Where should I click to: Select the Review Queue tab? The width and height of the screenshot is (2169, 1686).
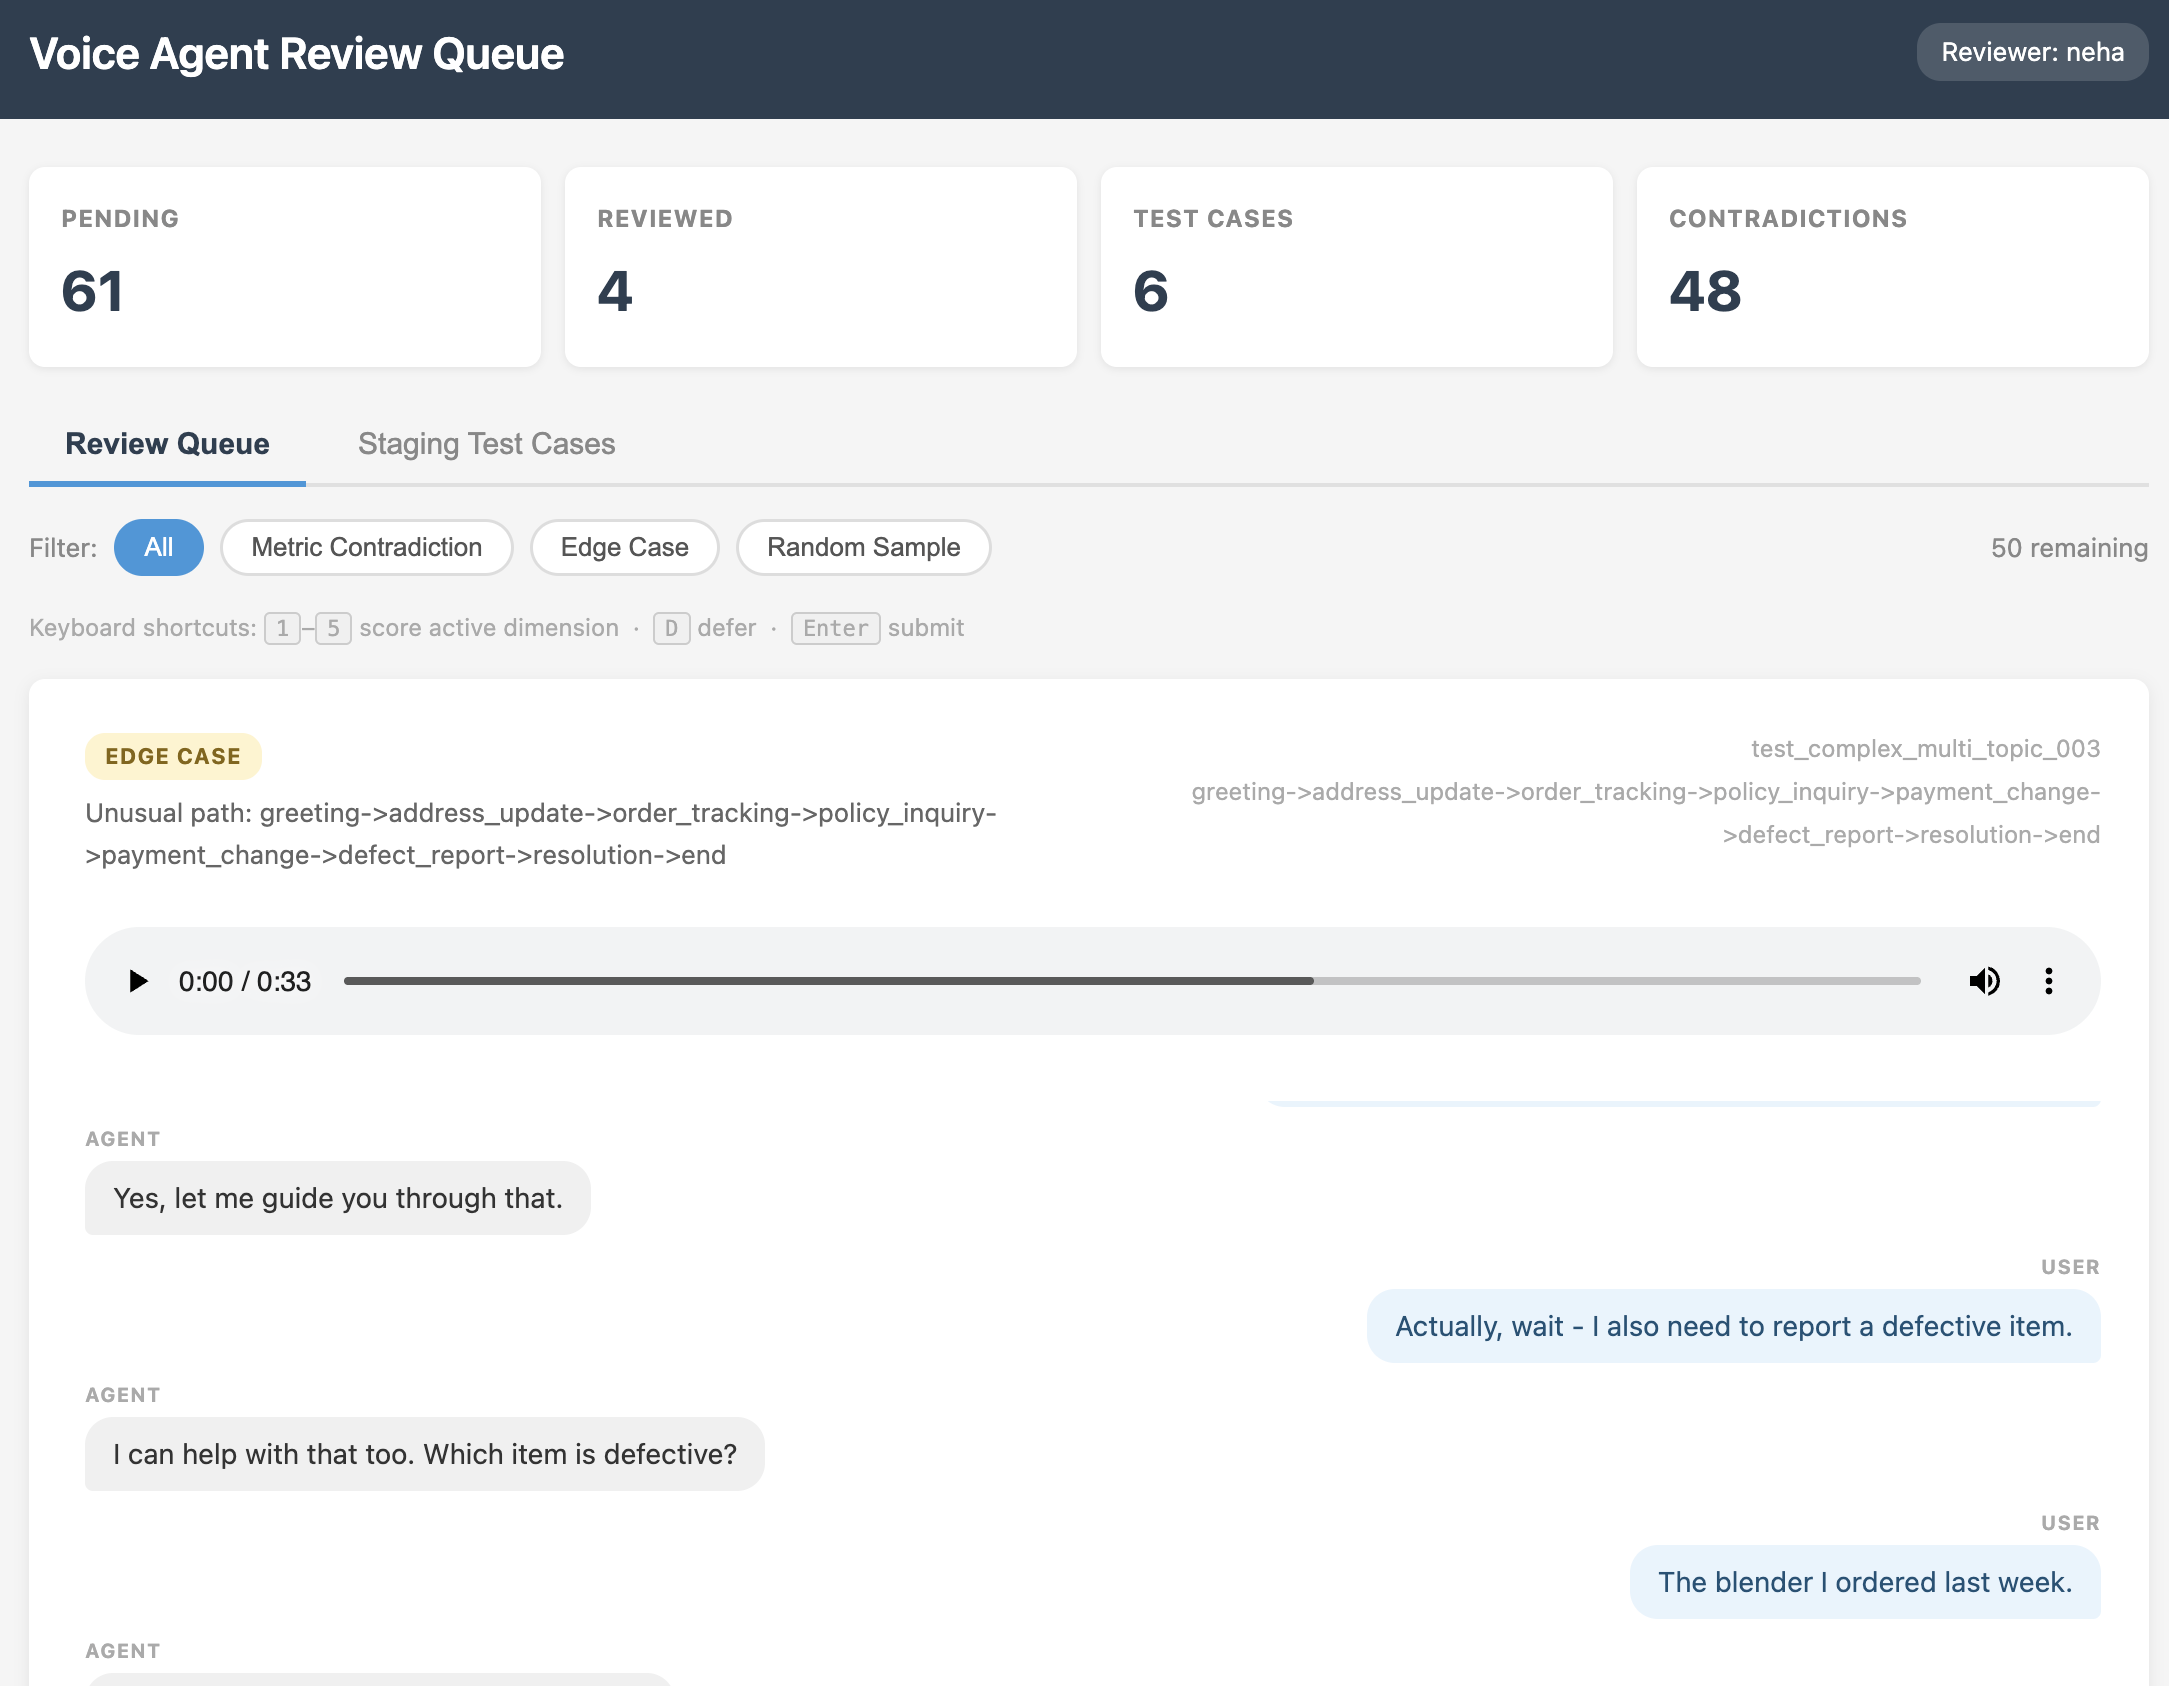(x=167, y=444)
